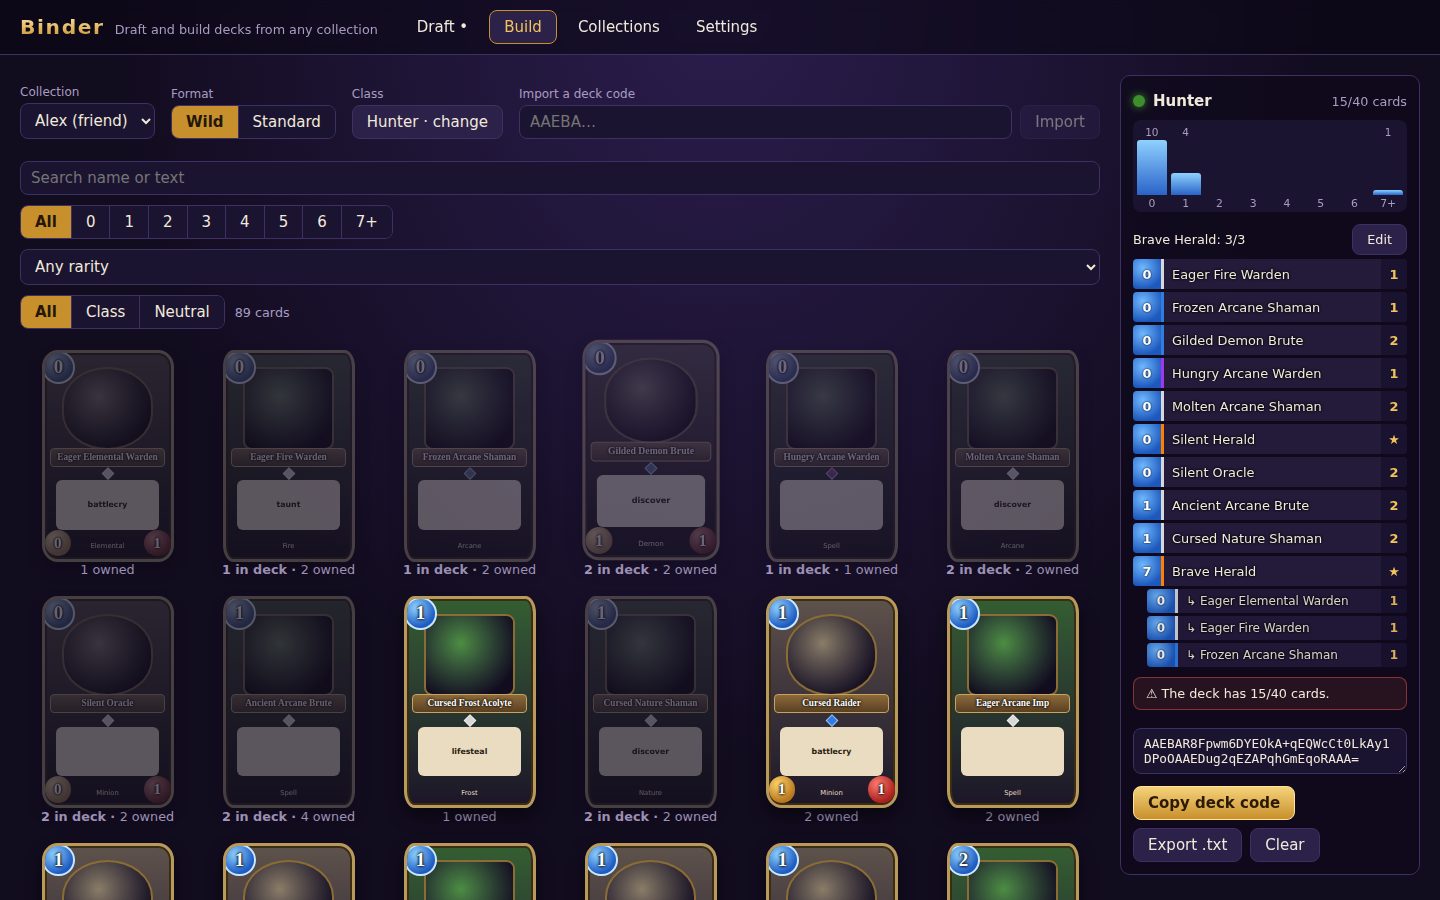Viewport: 1440px width, 900px height.
Task: Click the 7 cost badge beside Brave Herald
Action: (x=1147, y=572)
